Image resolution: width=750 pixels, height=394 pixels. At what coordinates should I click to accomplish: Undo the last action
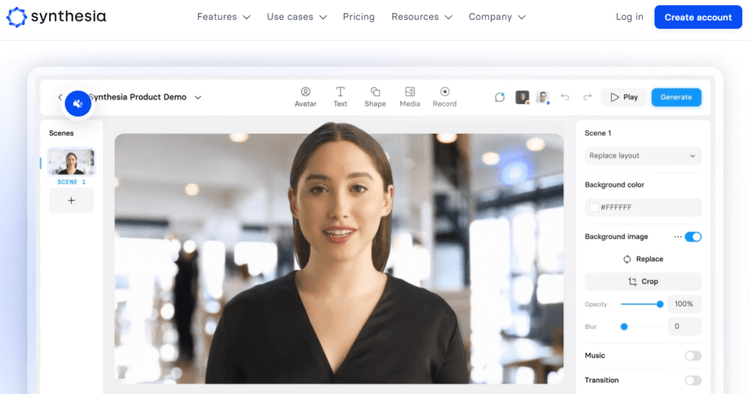point(565,97)
